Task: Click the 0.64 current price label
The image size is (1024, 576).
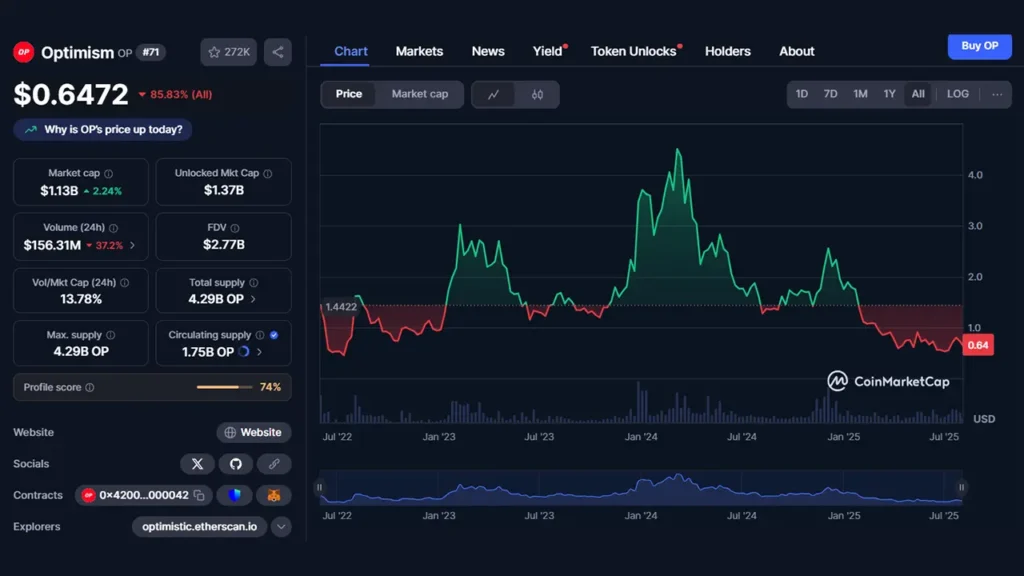Action: (x=978, y=345)
